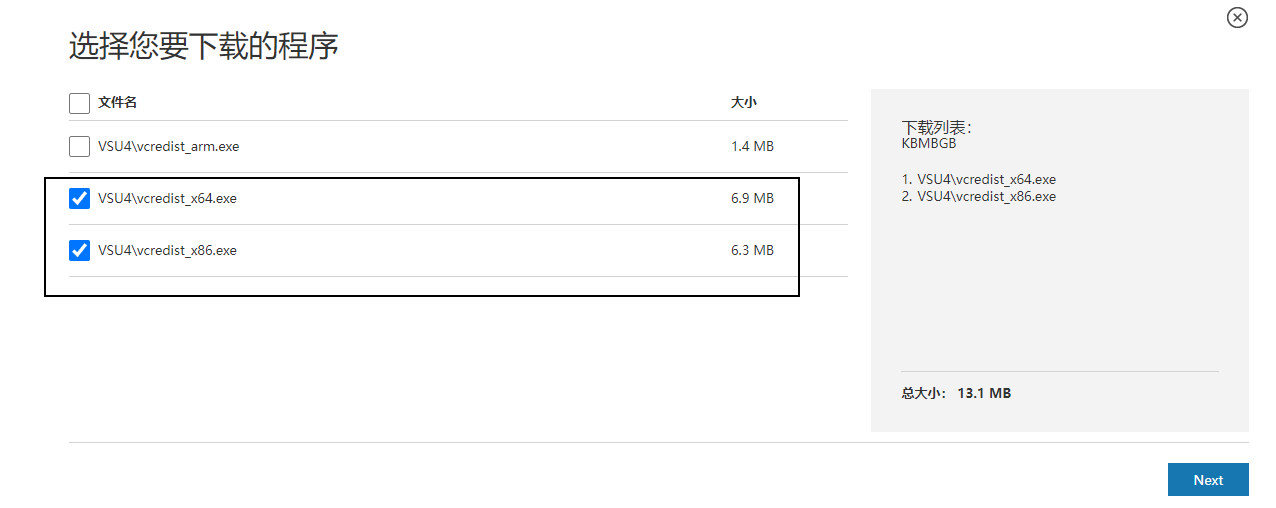Toggle the select-all checkbox beside 文件名

[x=79, y=103]
